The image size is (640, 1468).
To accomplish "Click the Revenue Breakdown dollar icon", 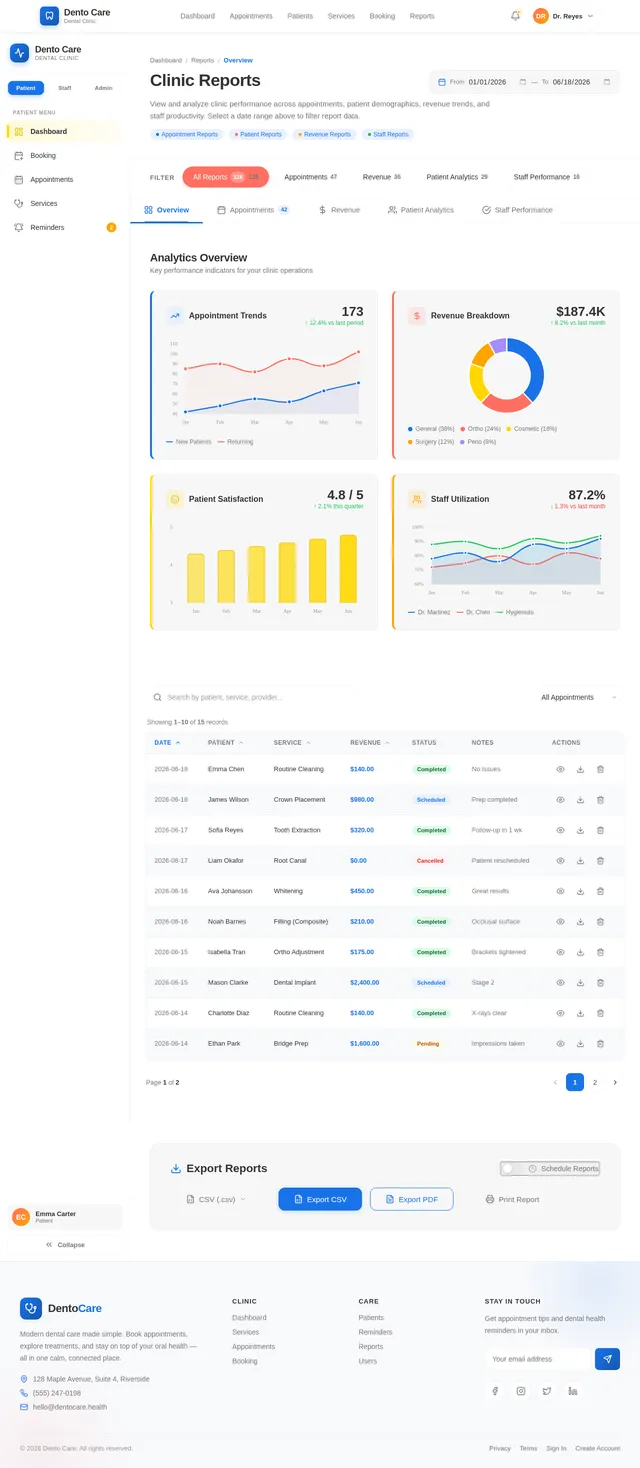I will pos(417,315).
